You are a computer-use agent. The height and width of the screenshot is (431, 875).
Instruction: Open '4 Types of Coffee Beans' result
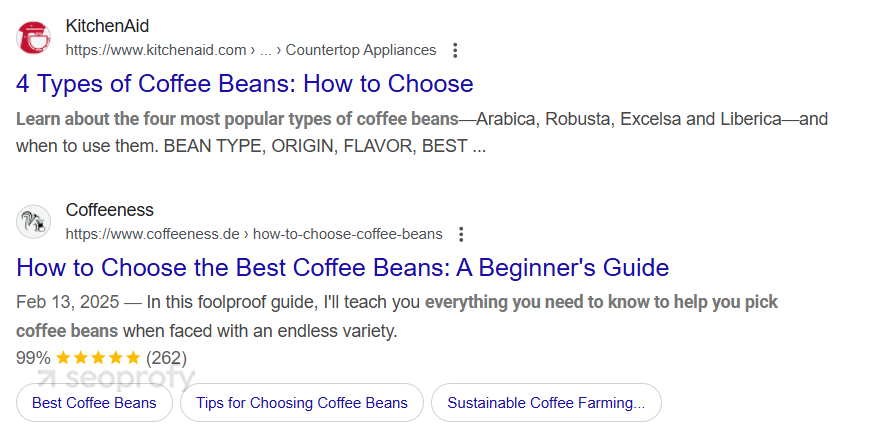(x=244, y=84)
